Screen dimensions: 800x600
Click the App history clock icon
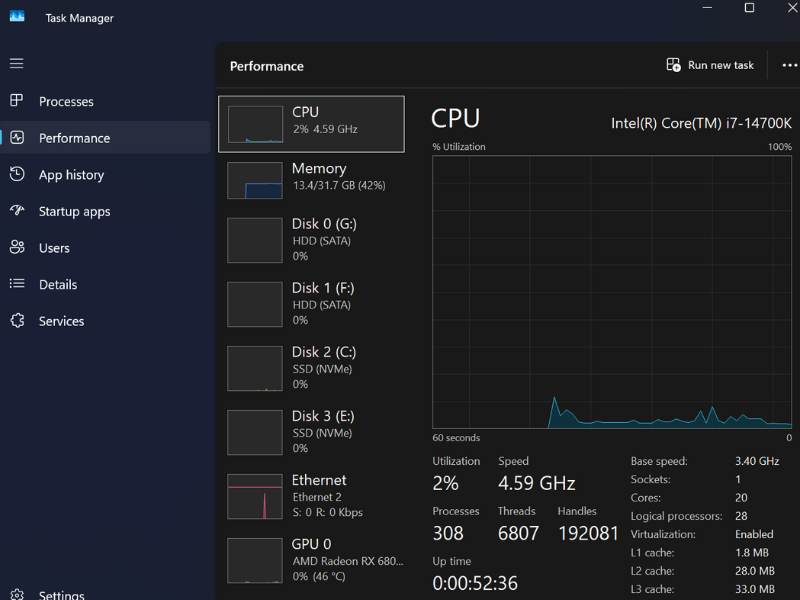point(17,174)
